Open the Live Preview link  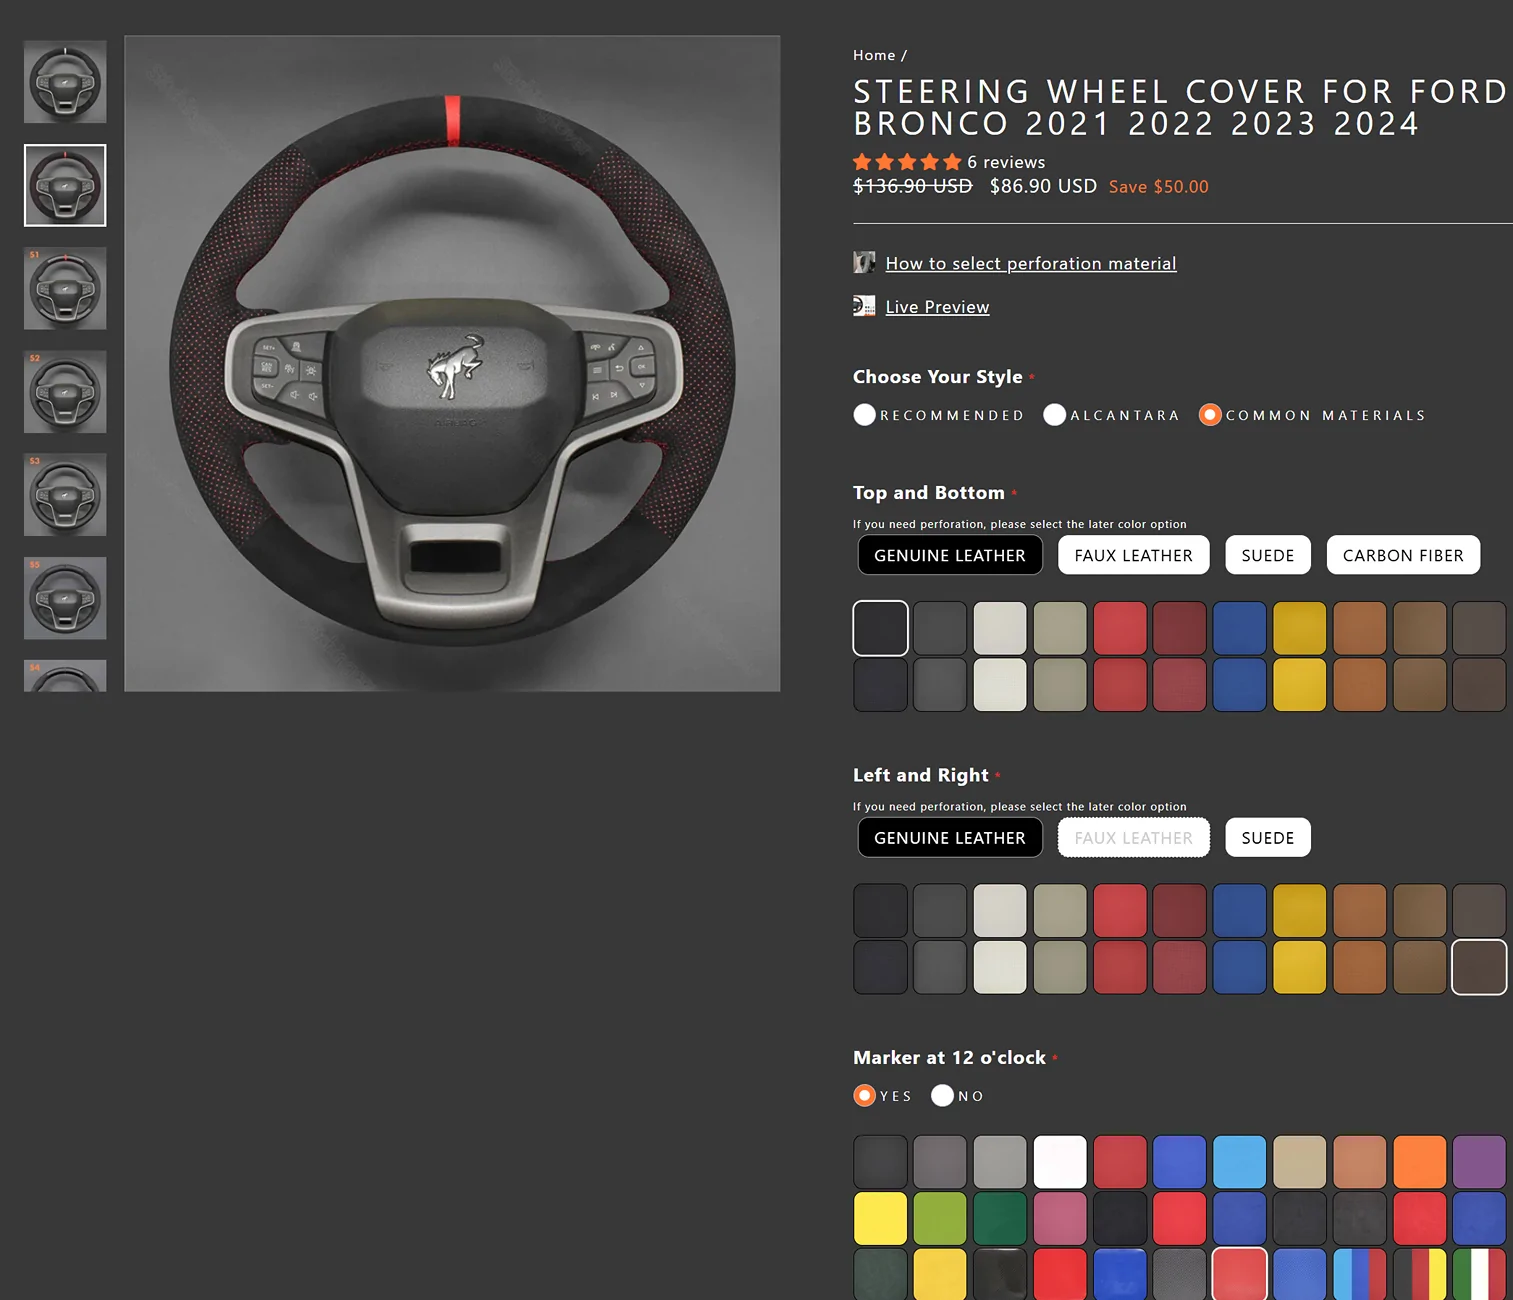[x=937, y=307]
